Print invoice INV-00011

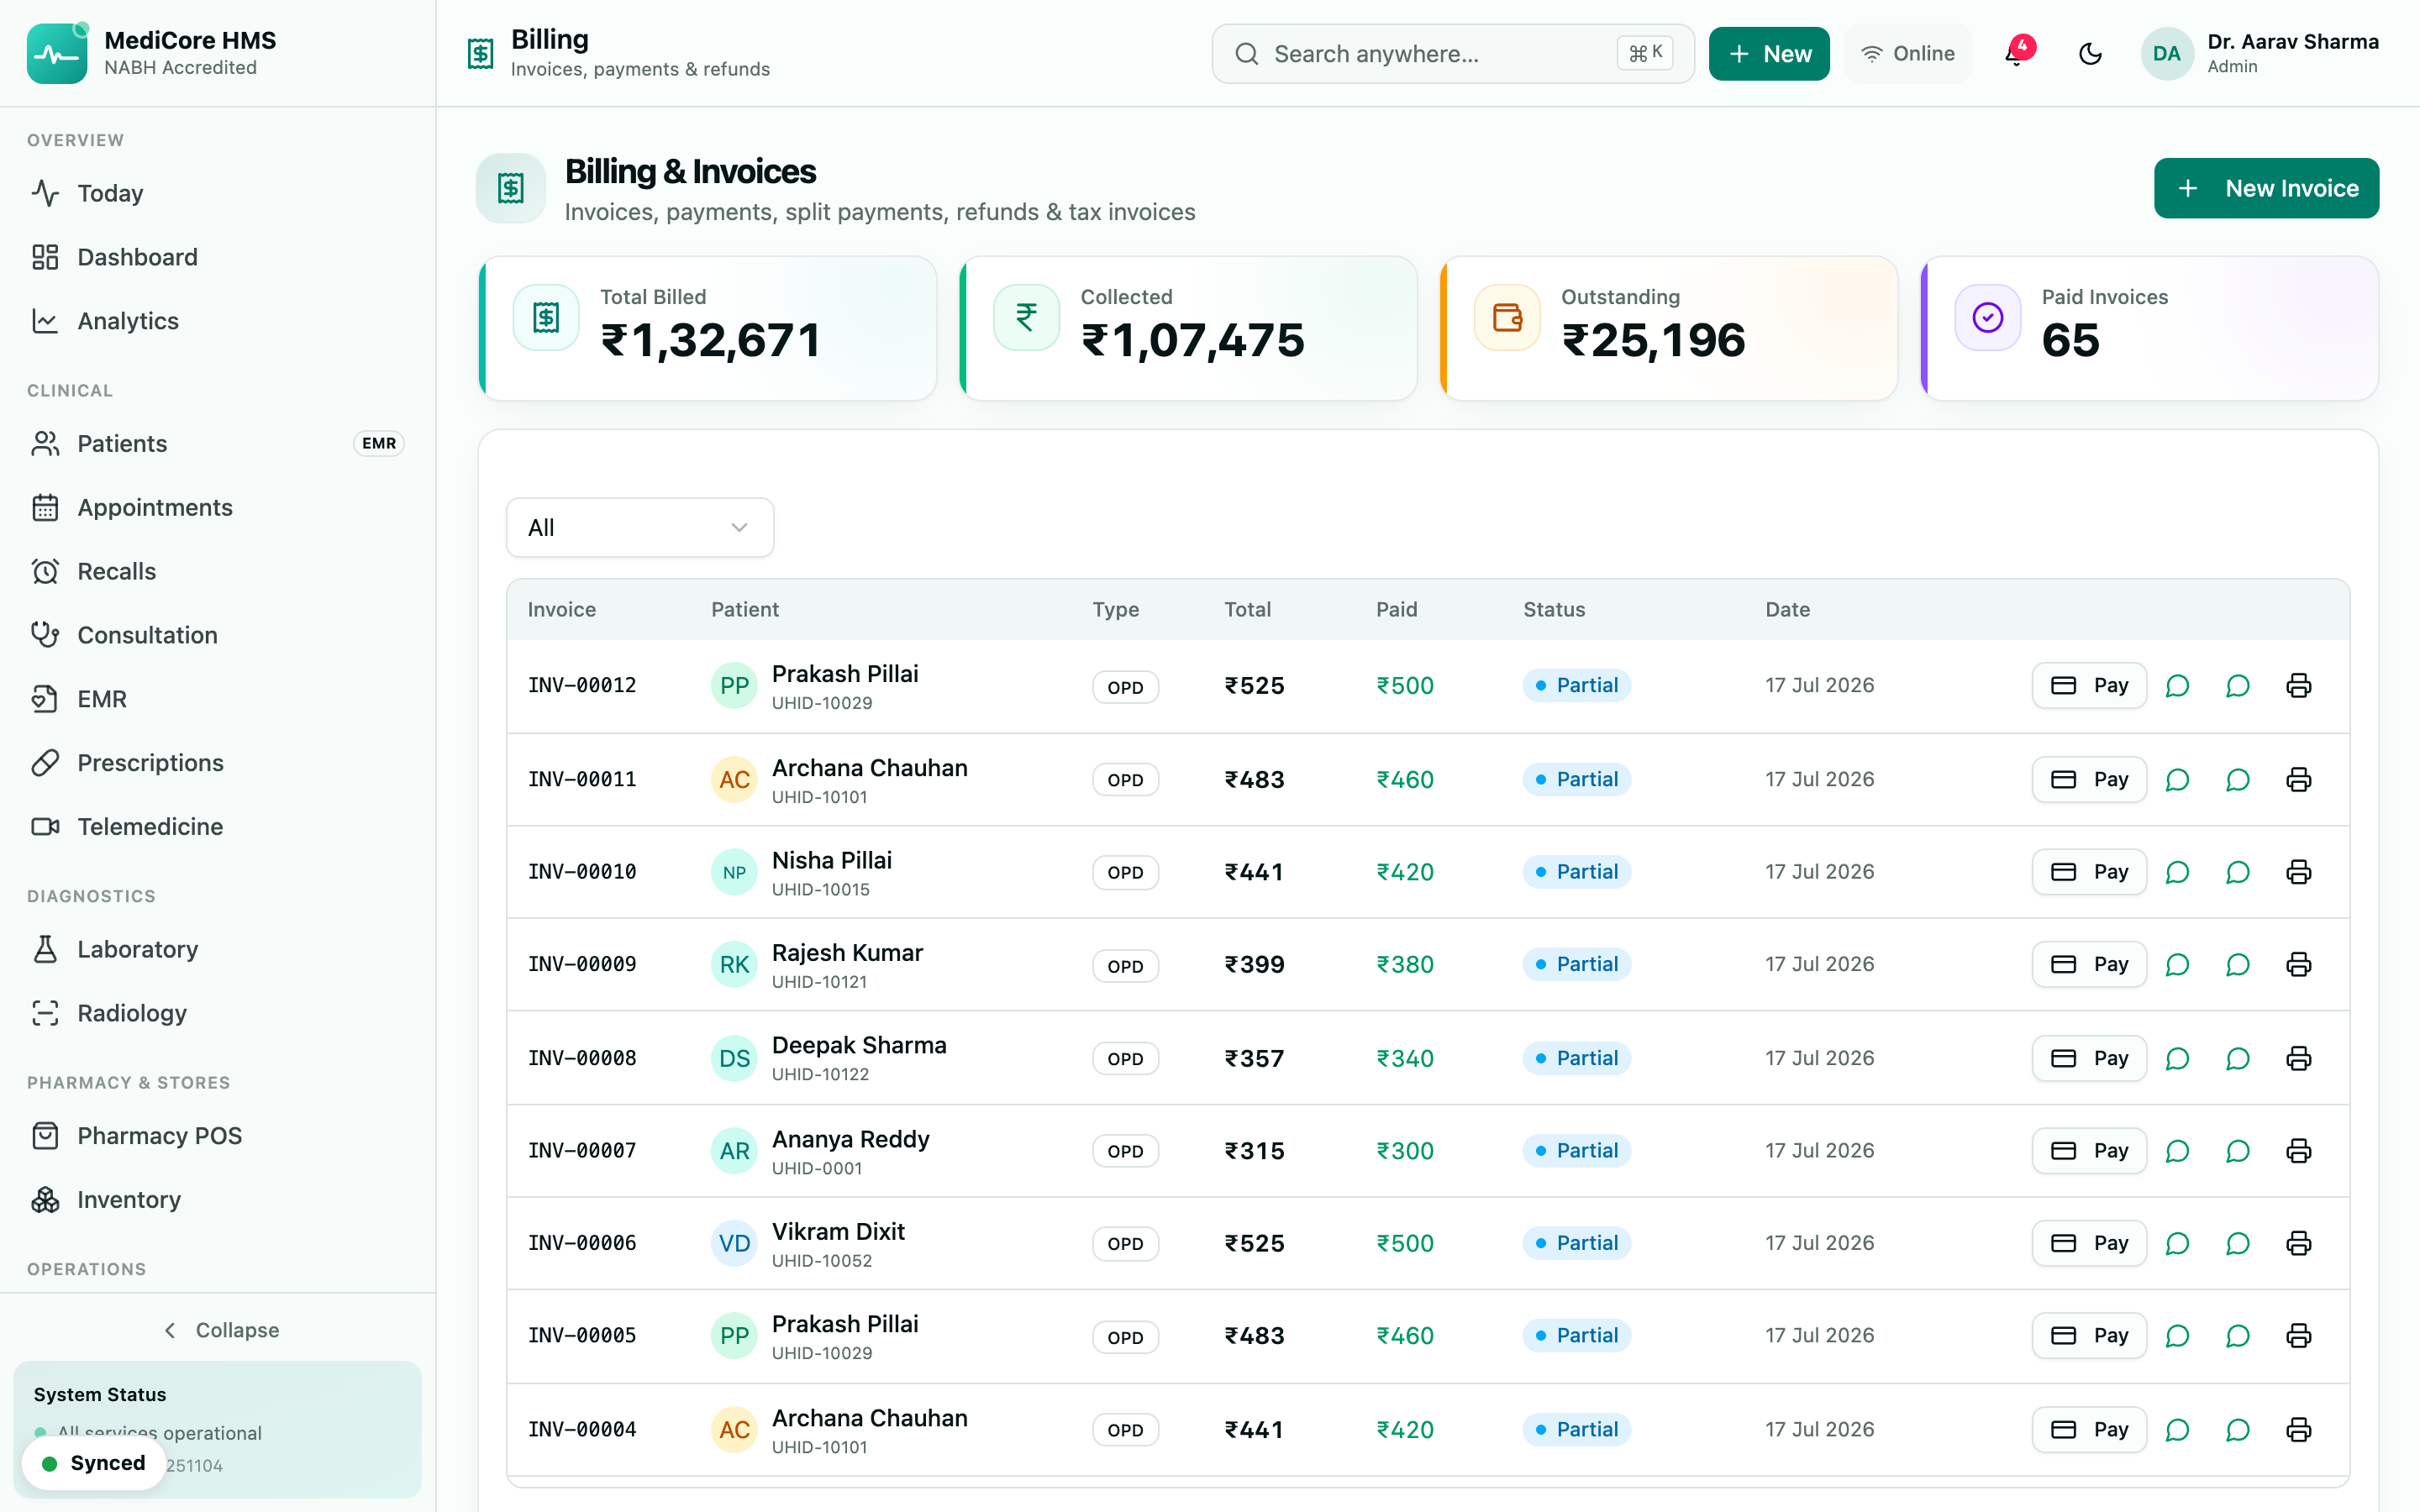tap(2298, 779)
